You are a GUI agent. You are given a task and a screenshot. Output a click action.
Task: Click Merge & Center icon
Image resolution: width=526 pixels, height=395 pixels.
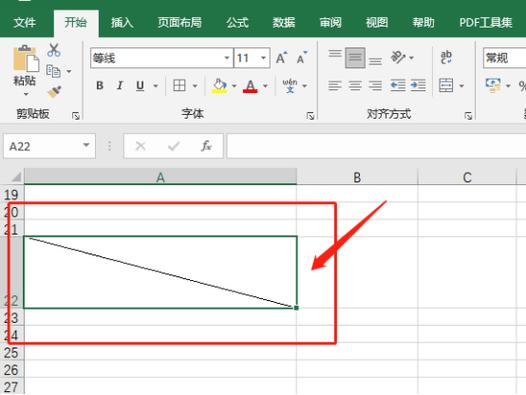tap(446, 85)
